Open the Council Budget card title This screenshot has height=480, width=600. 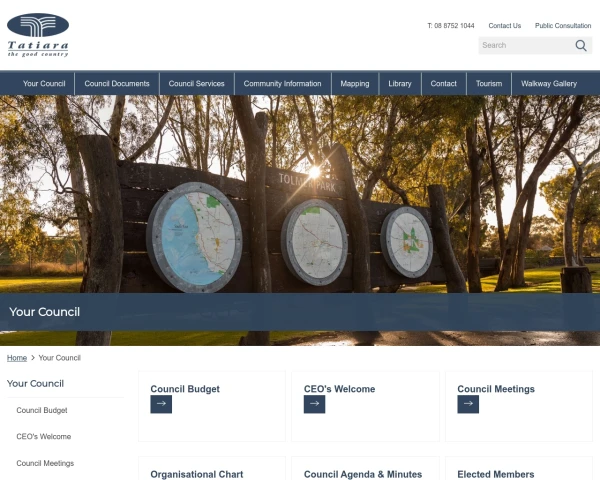point(185,389)
